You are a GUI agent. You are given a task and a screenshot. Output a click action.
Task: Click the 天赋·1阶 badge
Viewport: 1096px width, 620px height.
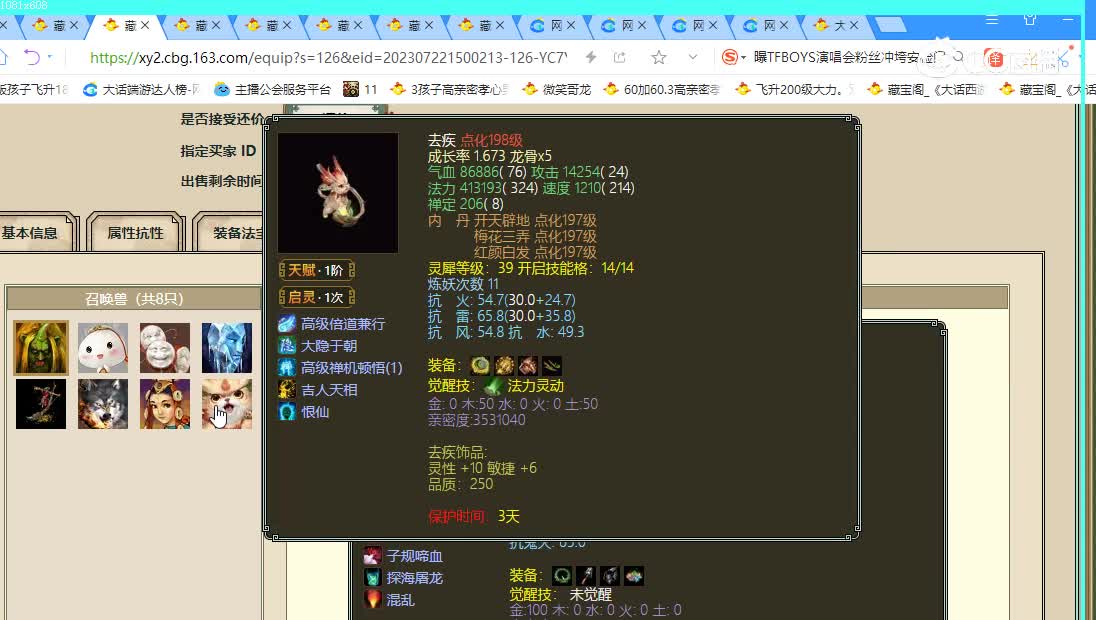click(317, 270)
